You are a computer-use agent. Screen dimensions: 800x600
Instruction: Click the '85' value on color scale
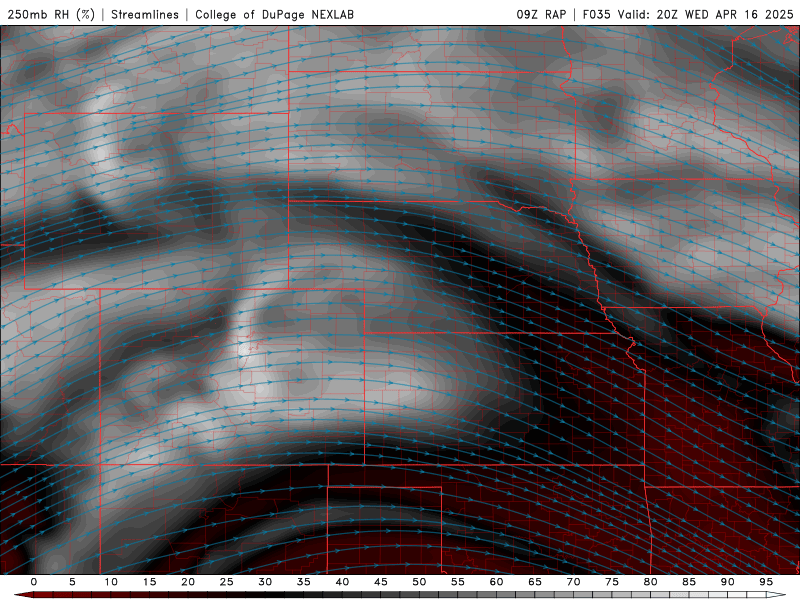[689, 582]
